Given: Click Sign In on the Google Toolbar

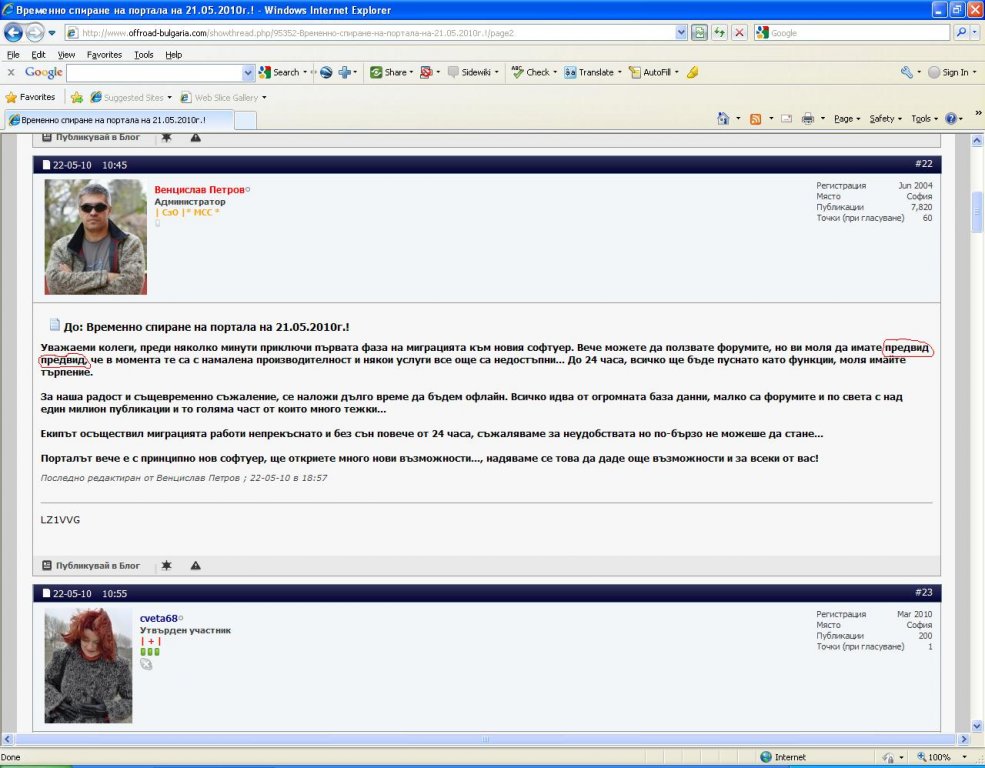Looking at the screenshot, I should coord(949,72).
